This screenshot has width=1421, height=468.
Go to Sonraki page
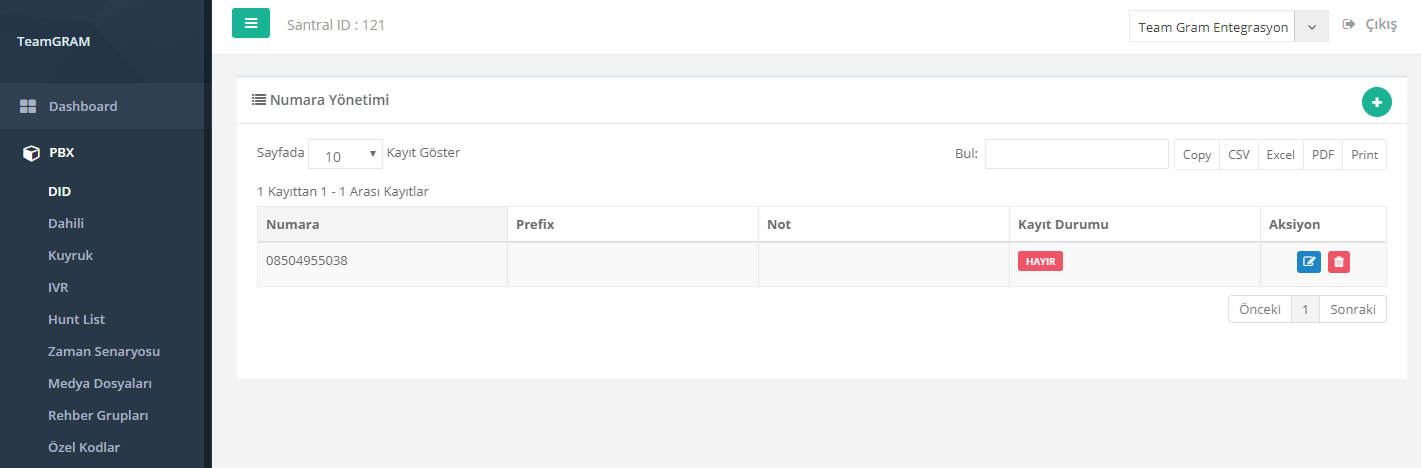1353,309
